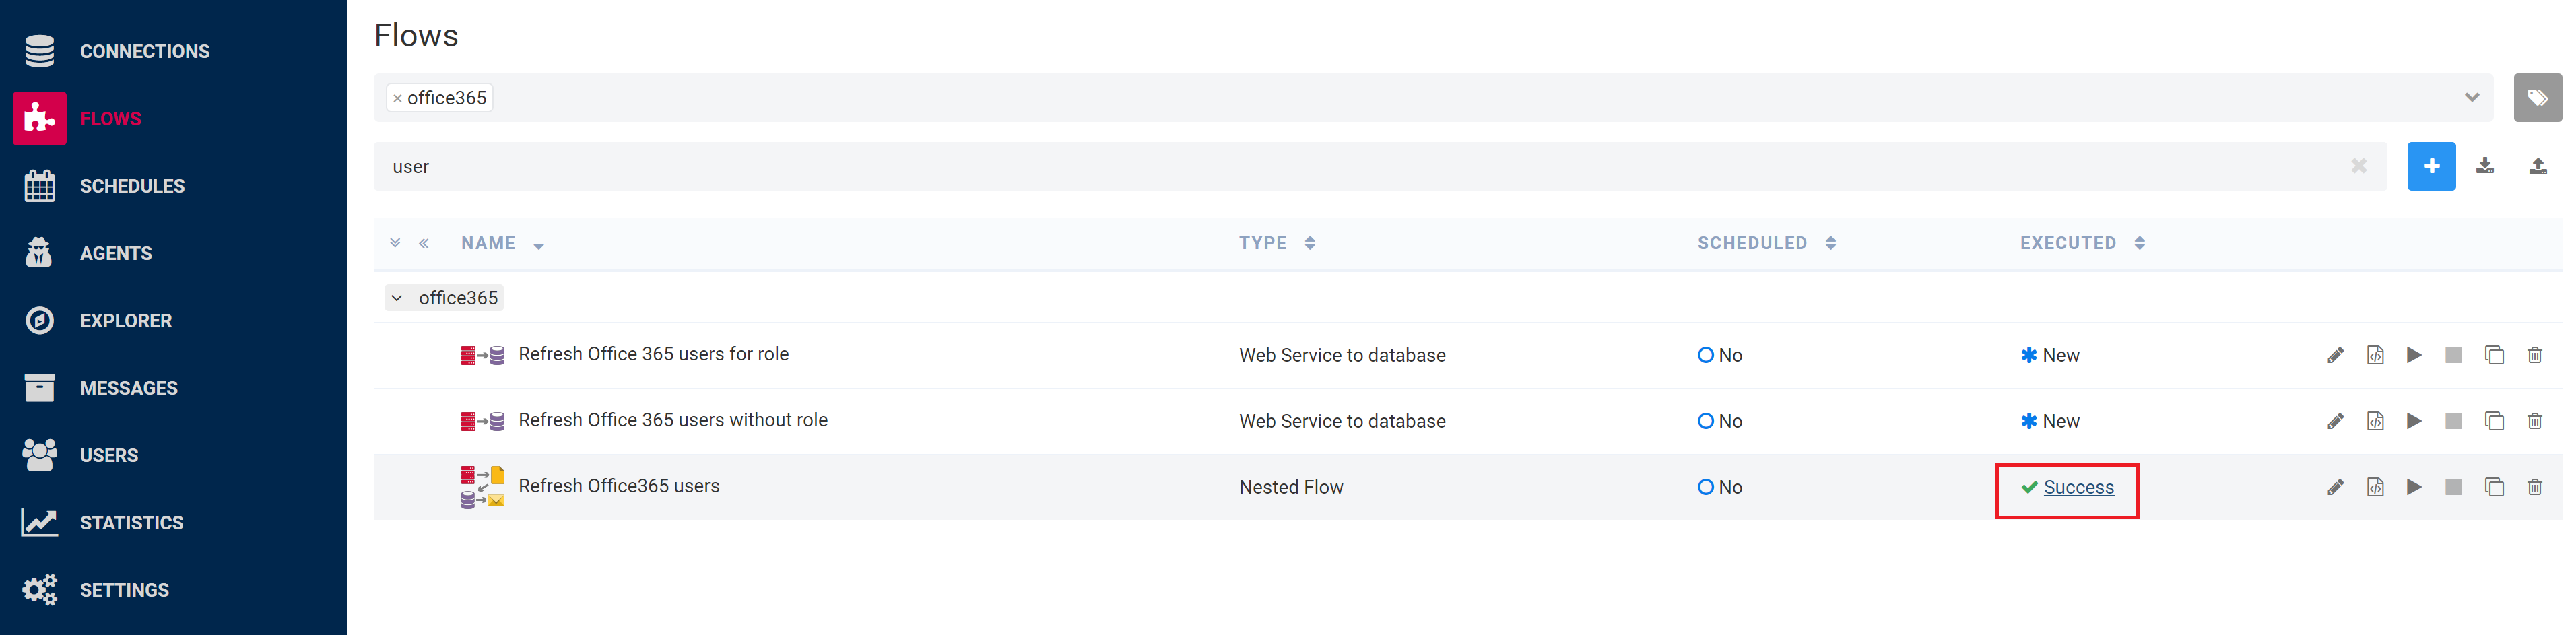Sort flows by Scheduled column
Viewport: 2576px width, 635px height.
(1766, 243)
